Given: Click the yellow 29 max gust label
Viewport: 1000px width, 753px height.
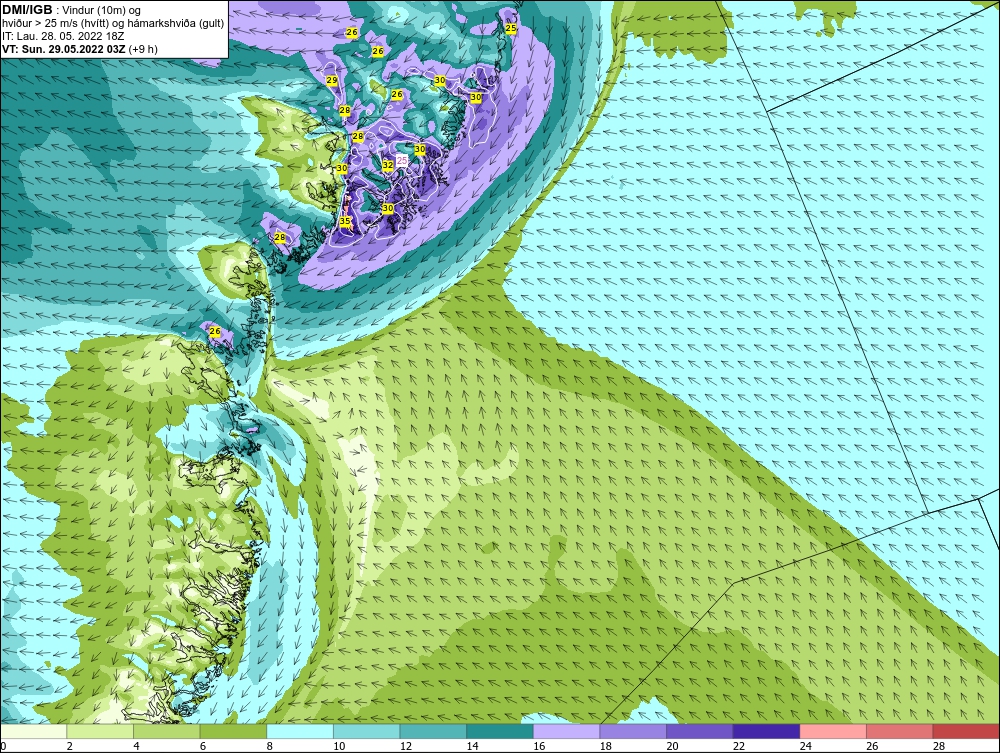Looking at the screenshot, I should pos(332,80).
